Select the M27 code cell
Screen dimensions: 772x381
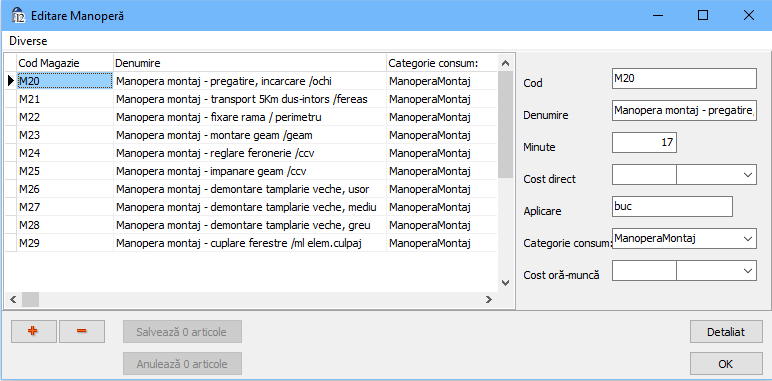tap(65, 207)
